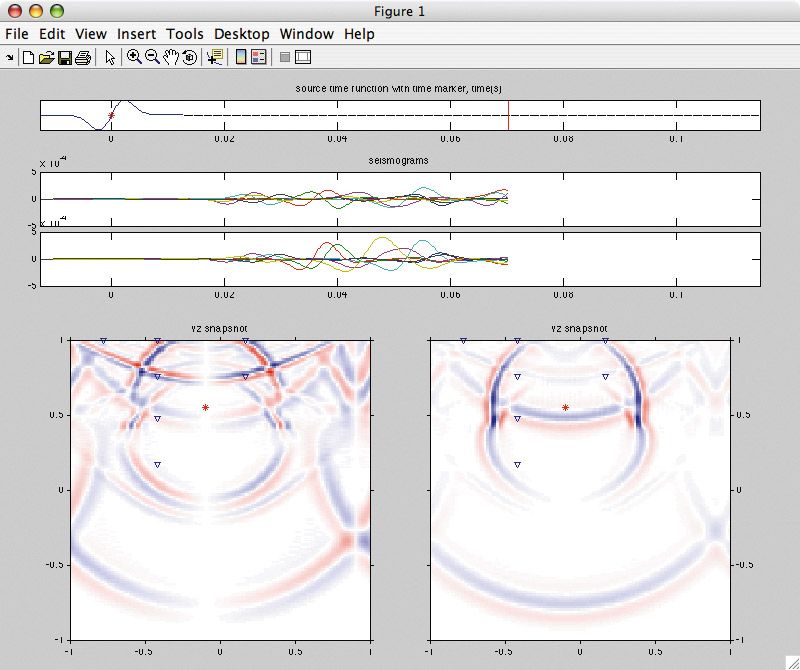Click the Open file folder icon
The width and height of the screenshot is (800, 670).
click(x=45, y=57)
